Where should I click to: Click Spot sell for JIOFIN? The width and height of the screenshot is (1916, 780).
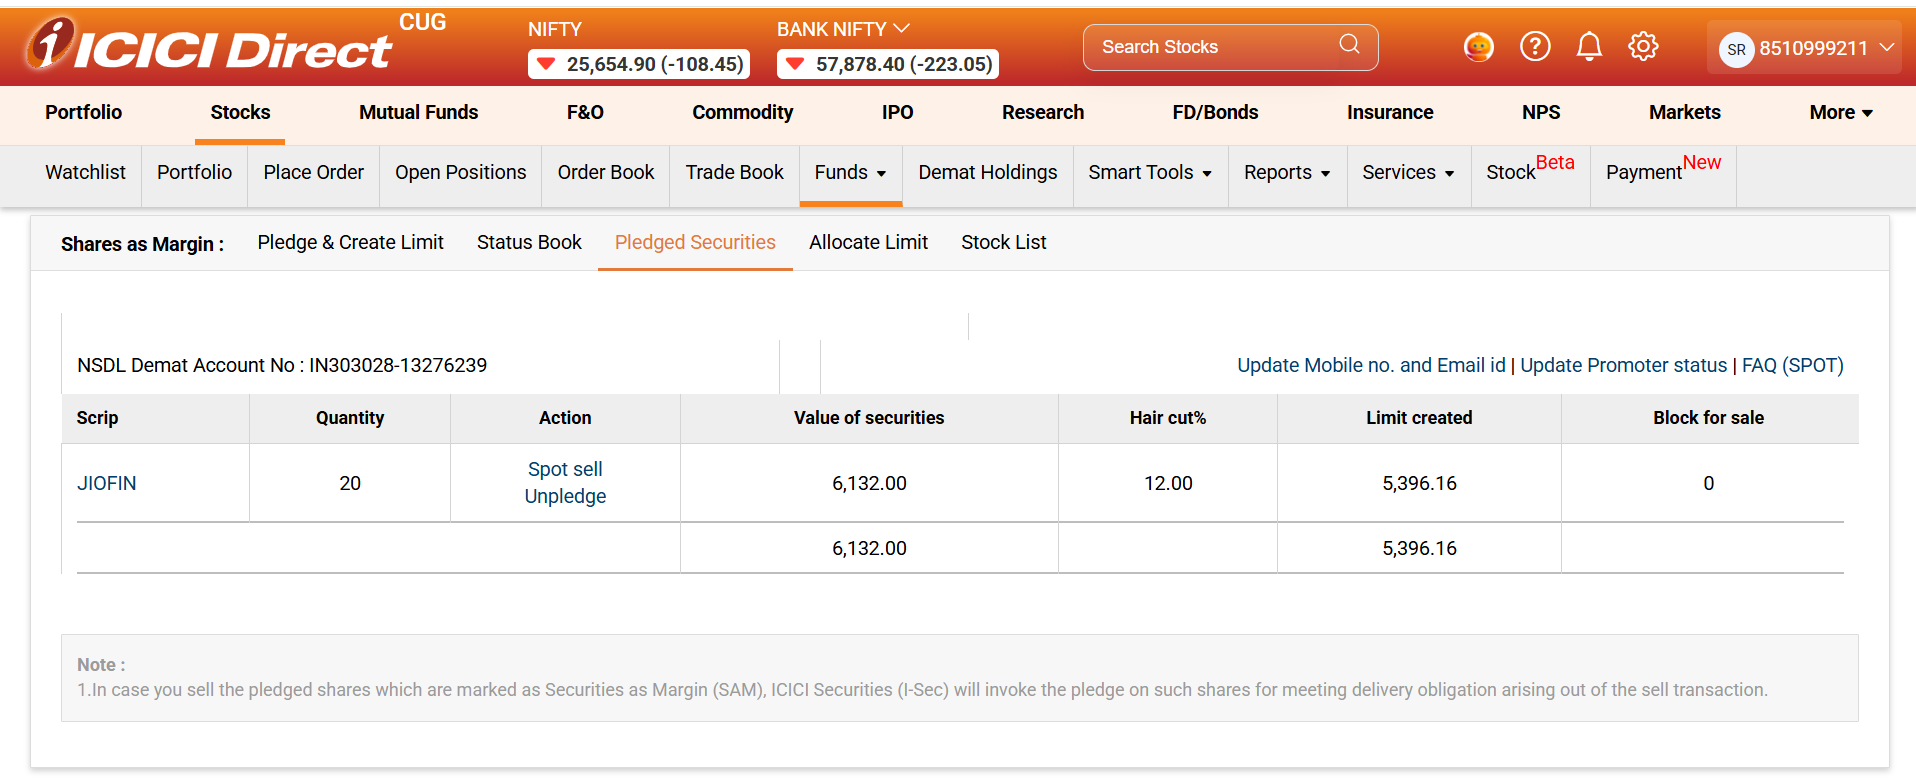[x=565, y=470]
